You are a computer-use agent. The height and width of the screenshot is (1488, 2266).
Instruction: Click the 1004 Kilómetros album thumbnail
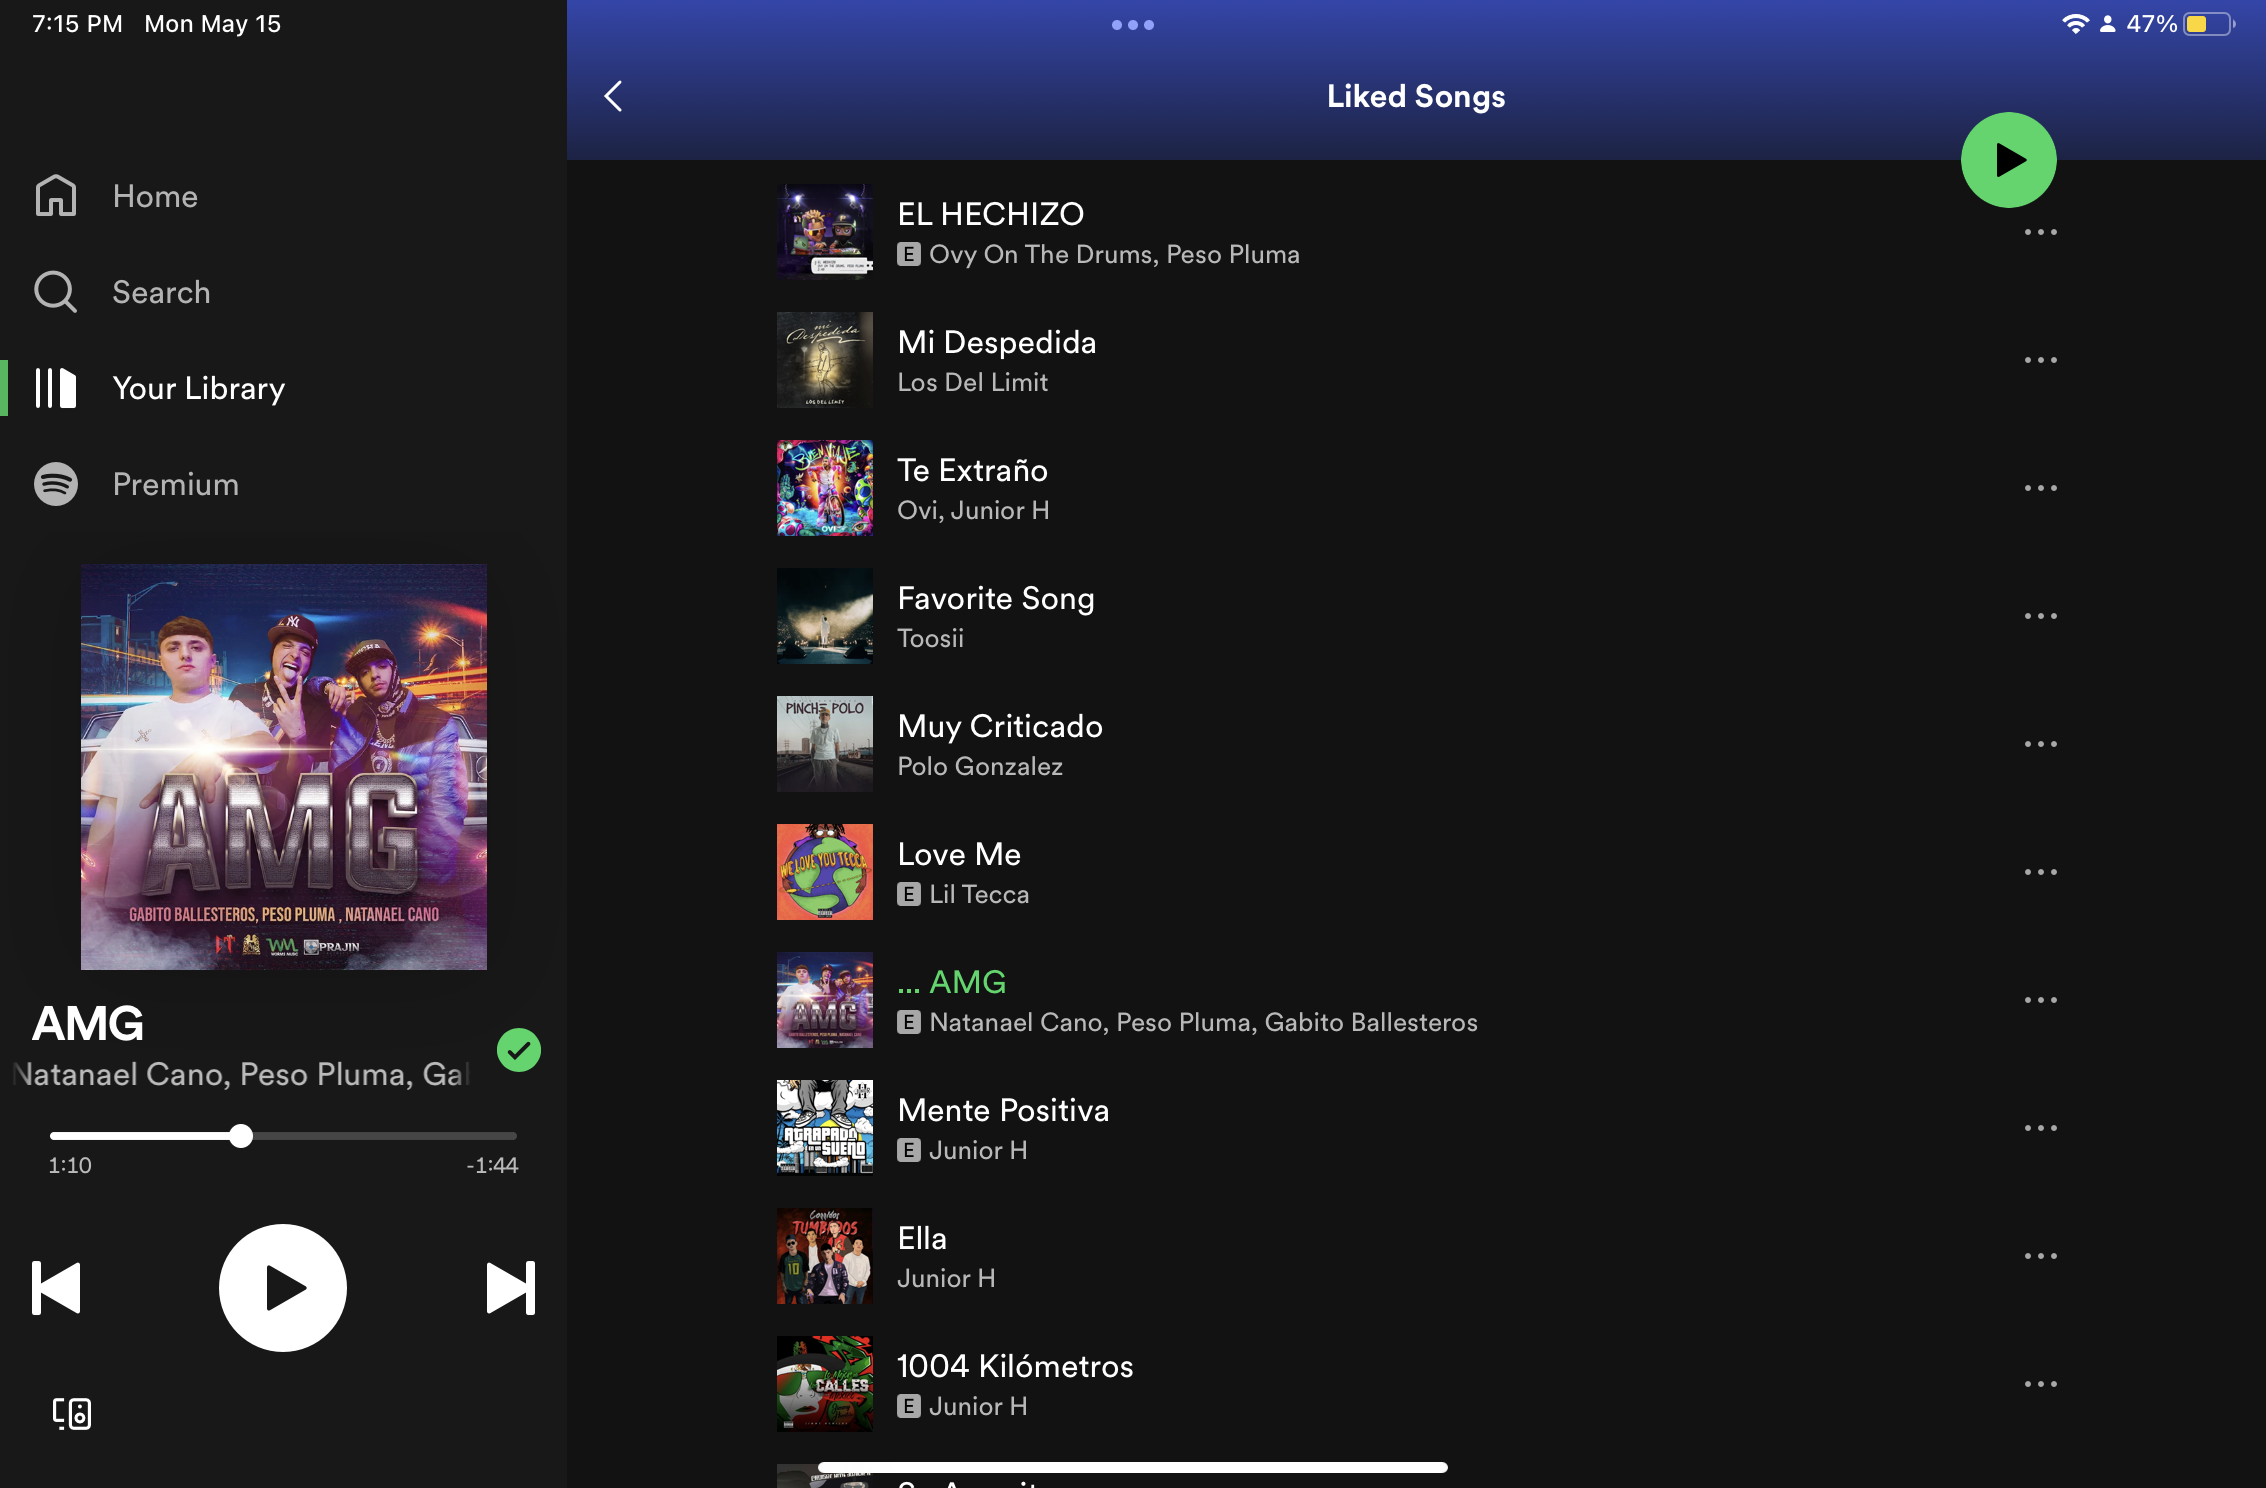coord(825,1384)
